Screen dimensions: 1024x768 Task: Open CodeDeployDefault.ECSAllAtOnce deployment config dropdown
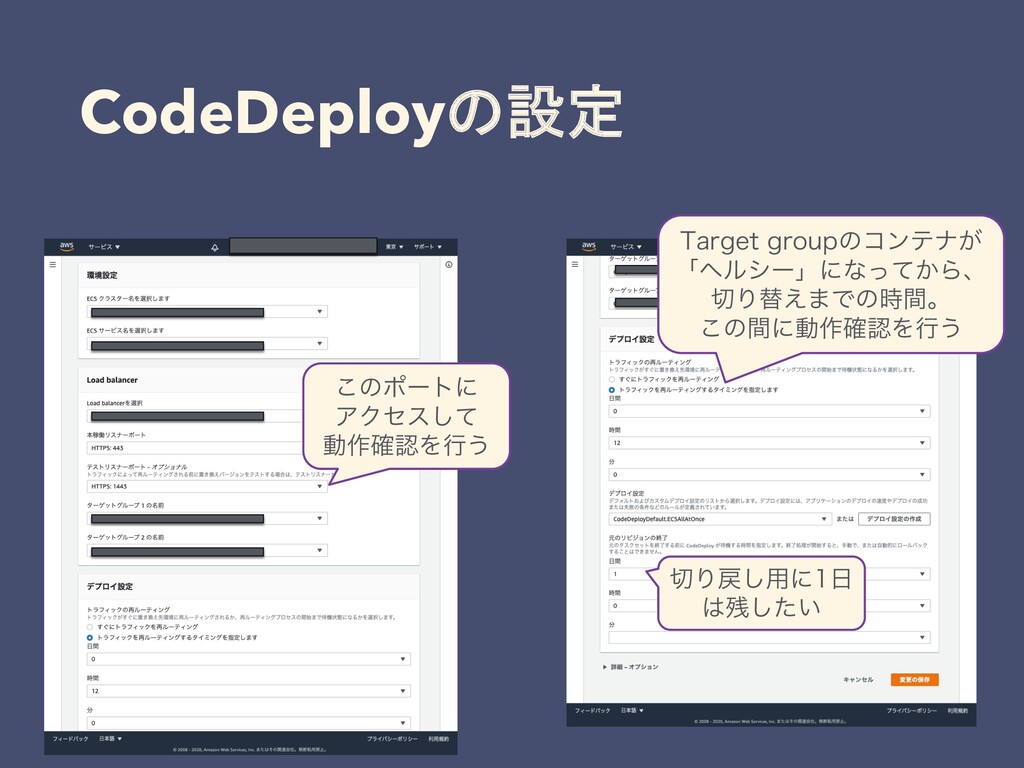(x=720, y=519)
